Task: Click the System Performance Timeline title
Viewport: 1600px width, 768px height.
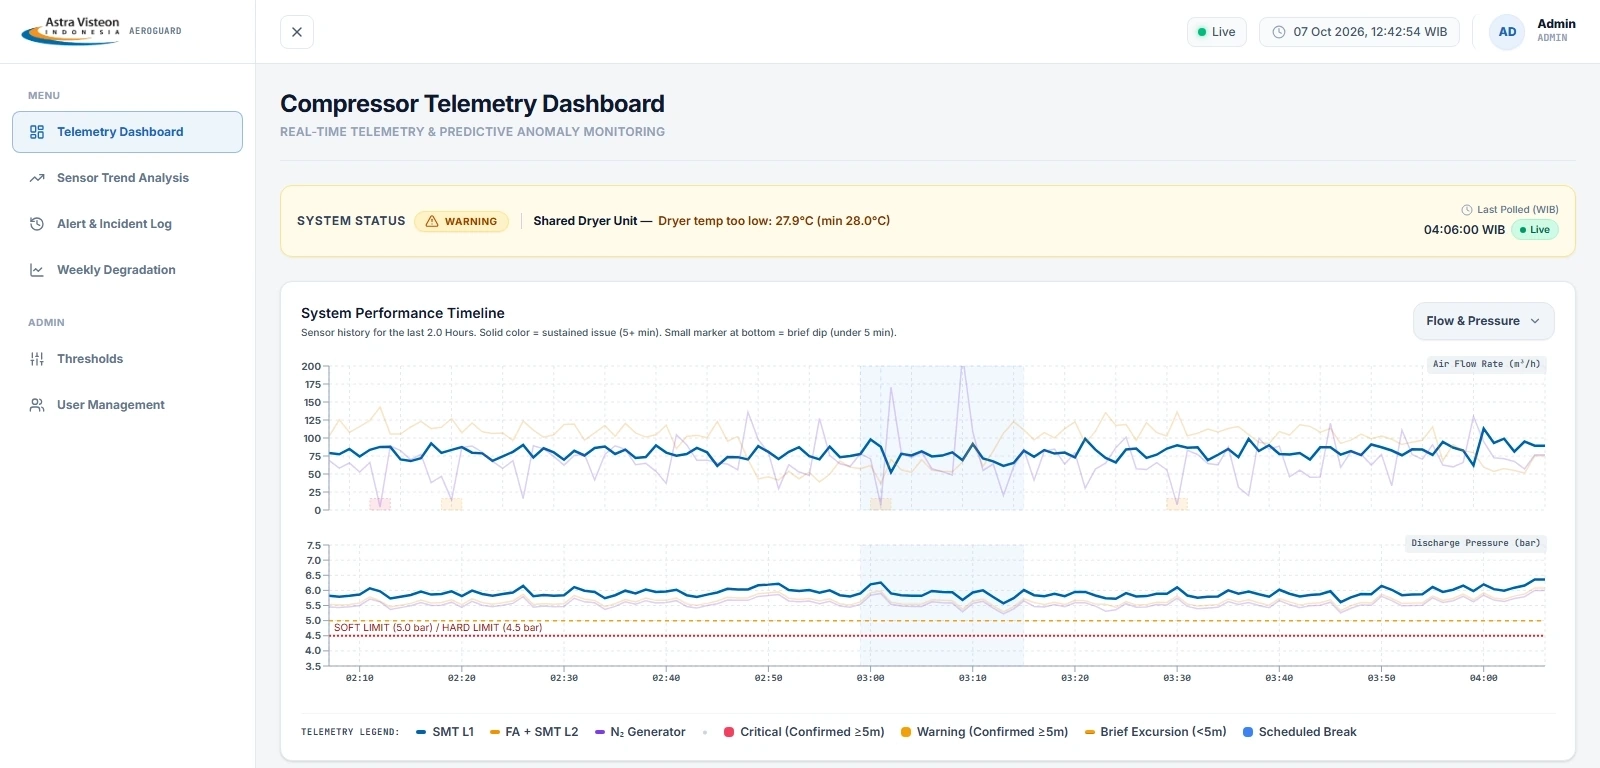Action: 403,313
